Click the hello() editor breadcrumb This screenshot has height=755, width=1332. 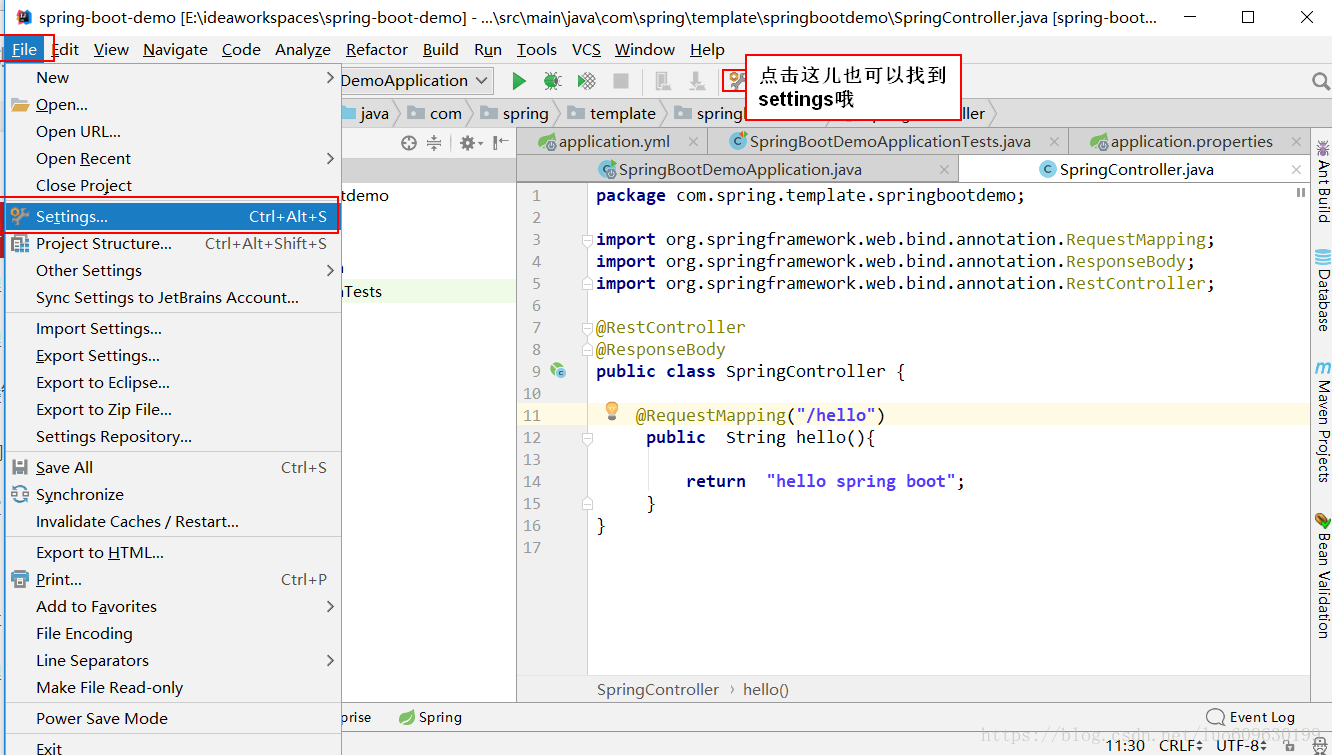click(x=766, y=689)
